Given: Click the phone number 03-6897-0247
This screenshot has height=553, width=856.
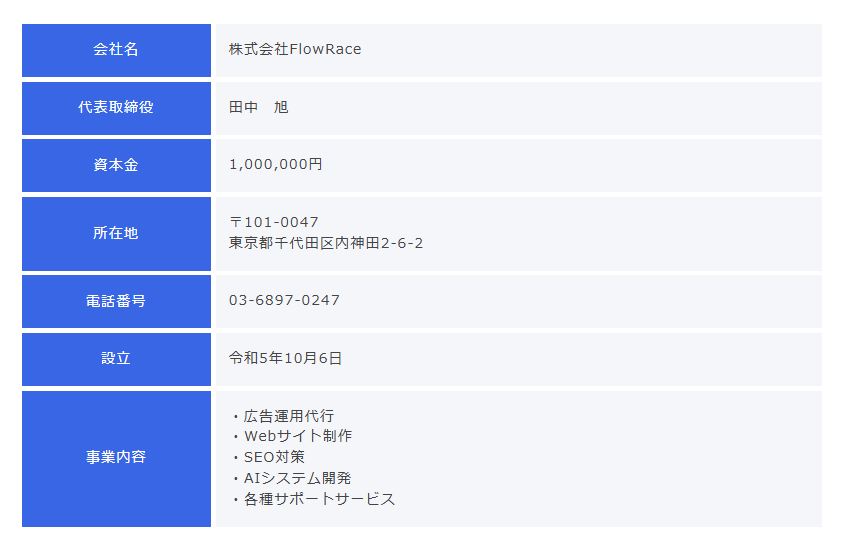Looking at the screenshot, I should [x=284, y=300].
